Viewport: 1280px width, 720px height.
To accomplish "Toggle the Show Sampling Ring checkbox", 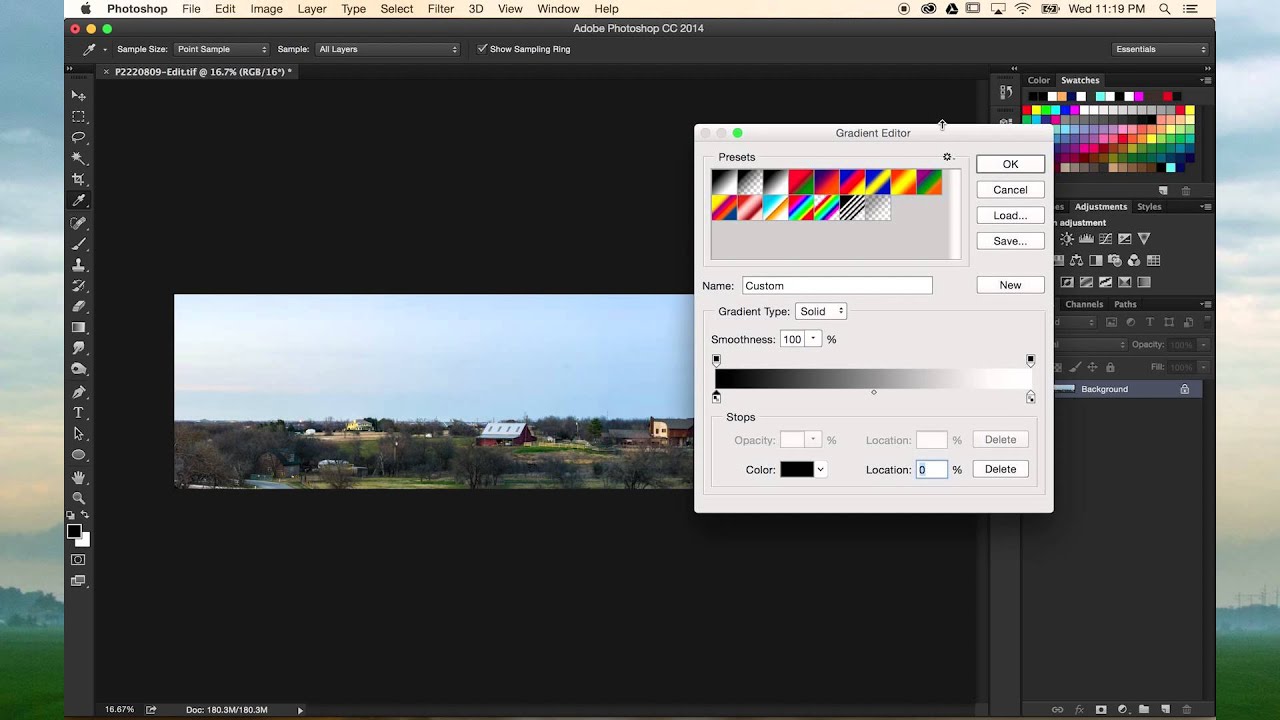I will click(483, 49).
